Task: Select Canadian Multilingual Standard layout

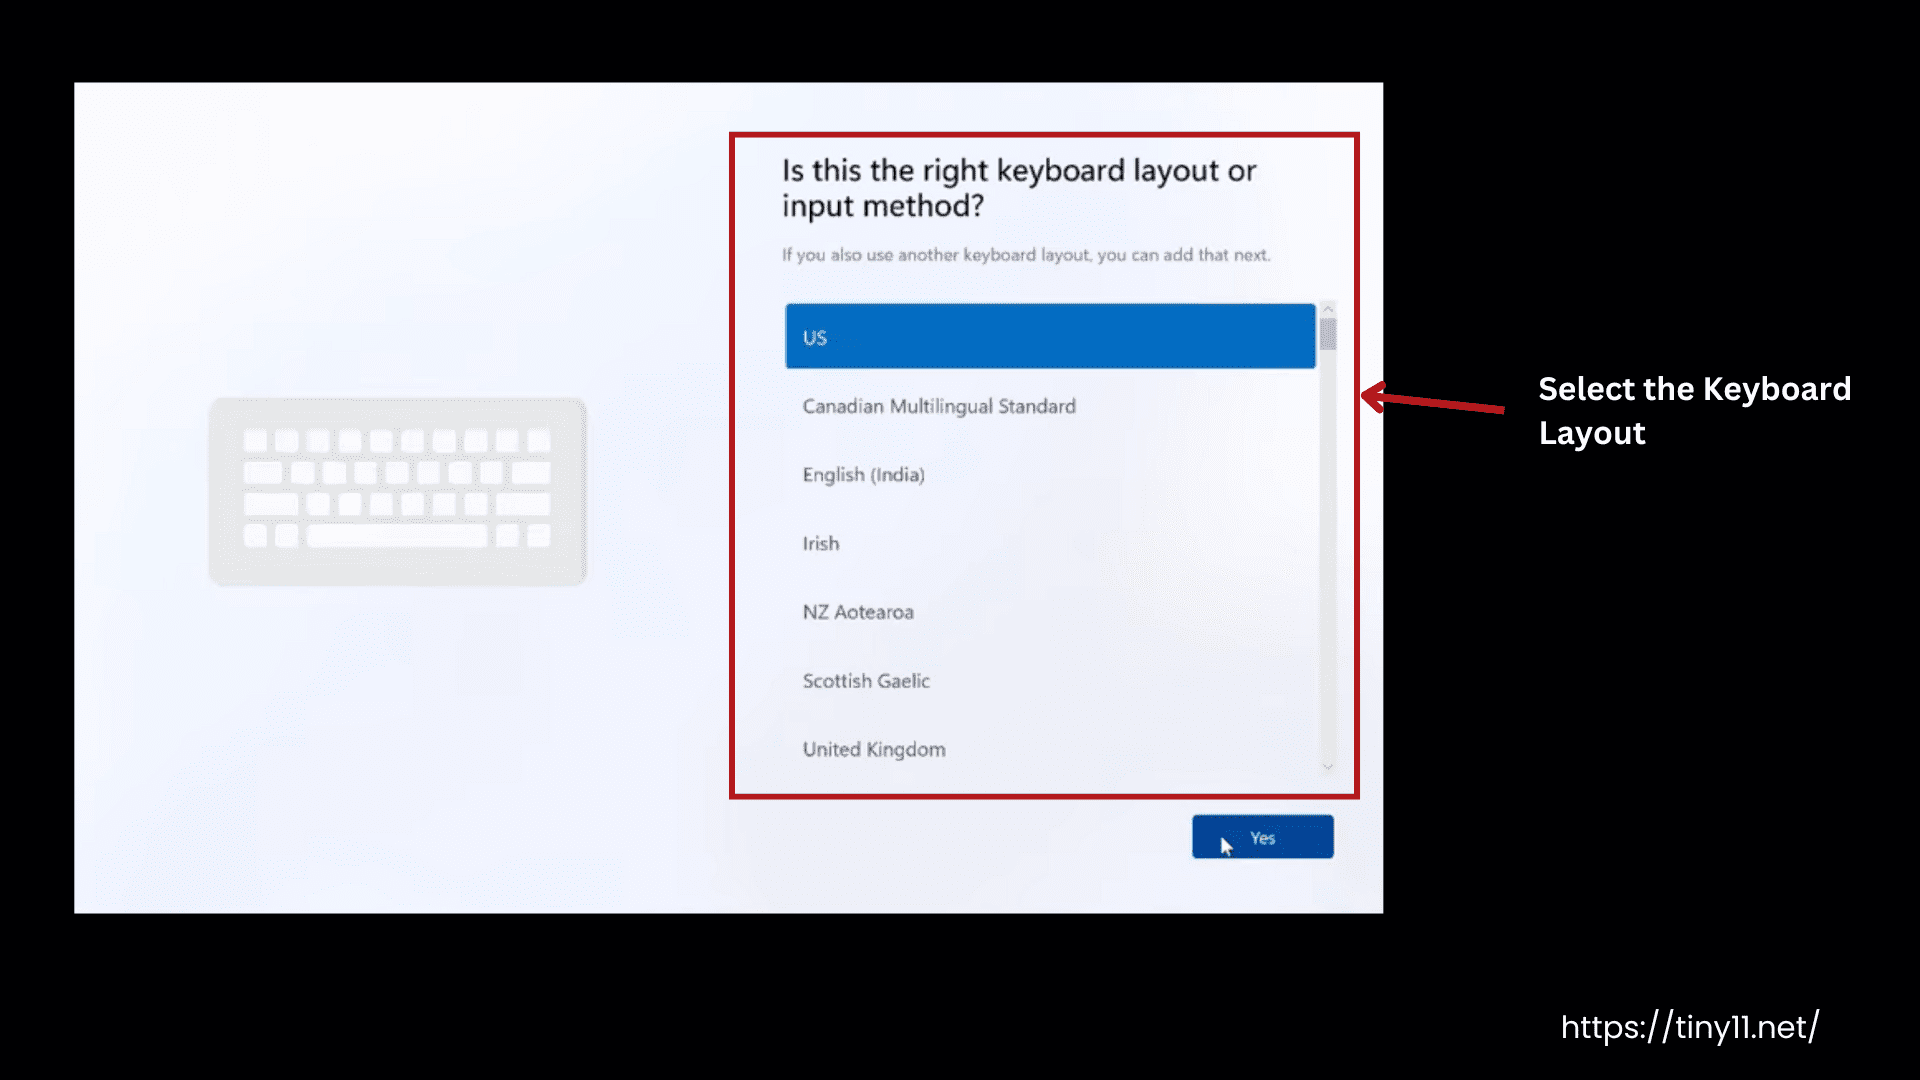Action: coord(938,406)
